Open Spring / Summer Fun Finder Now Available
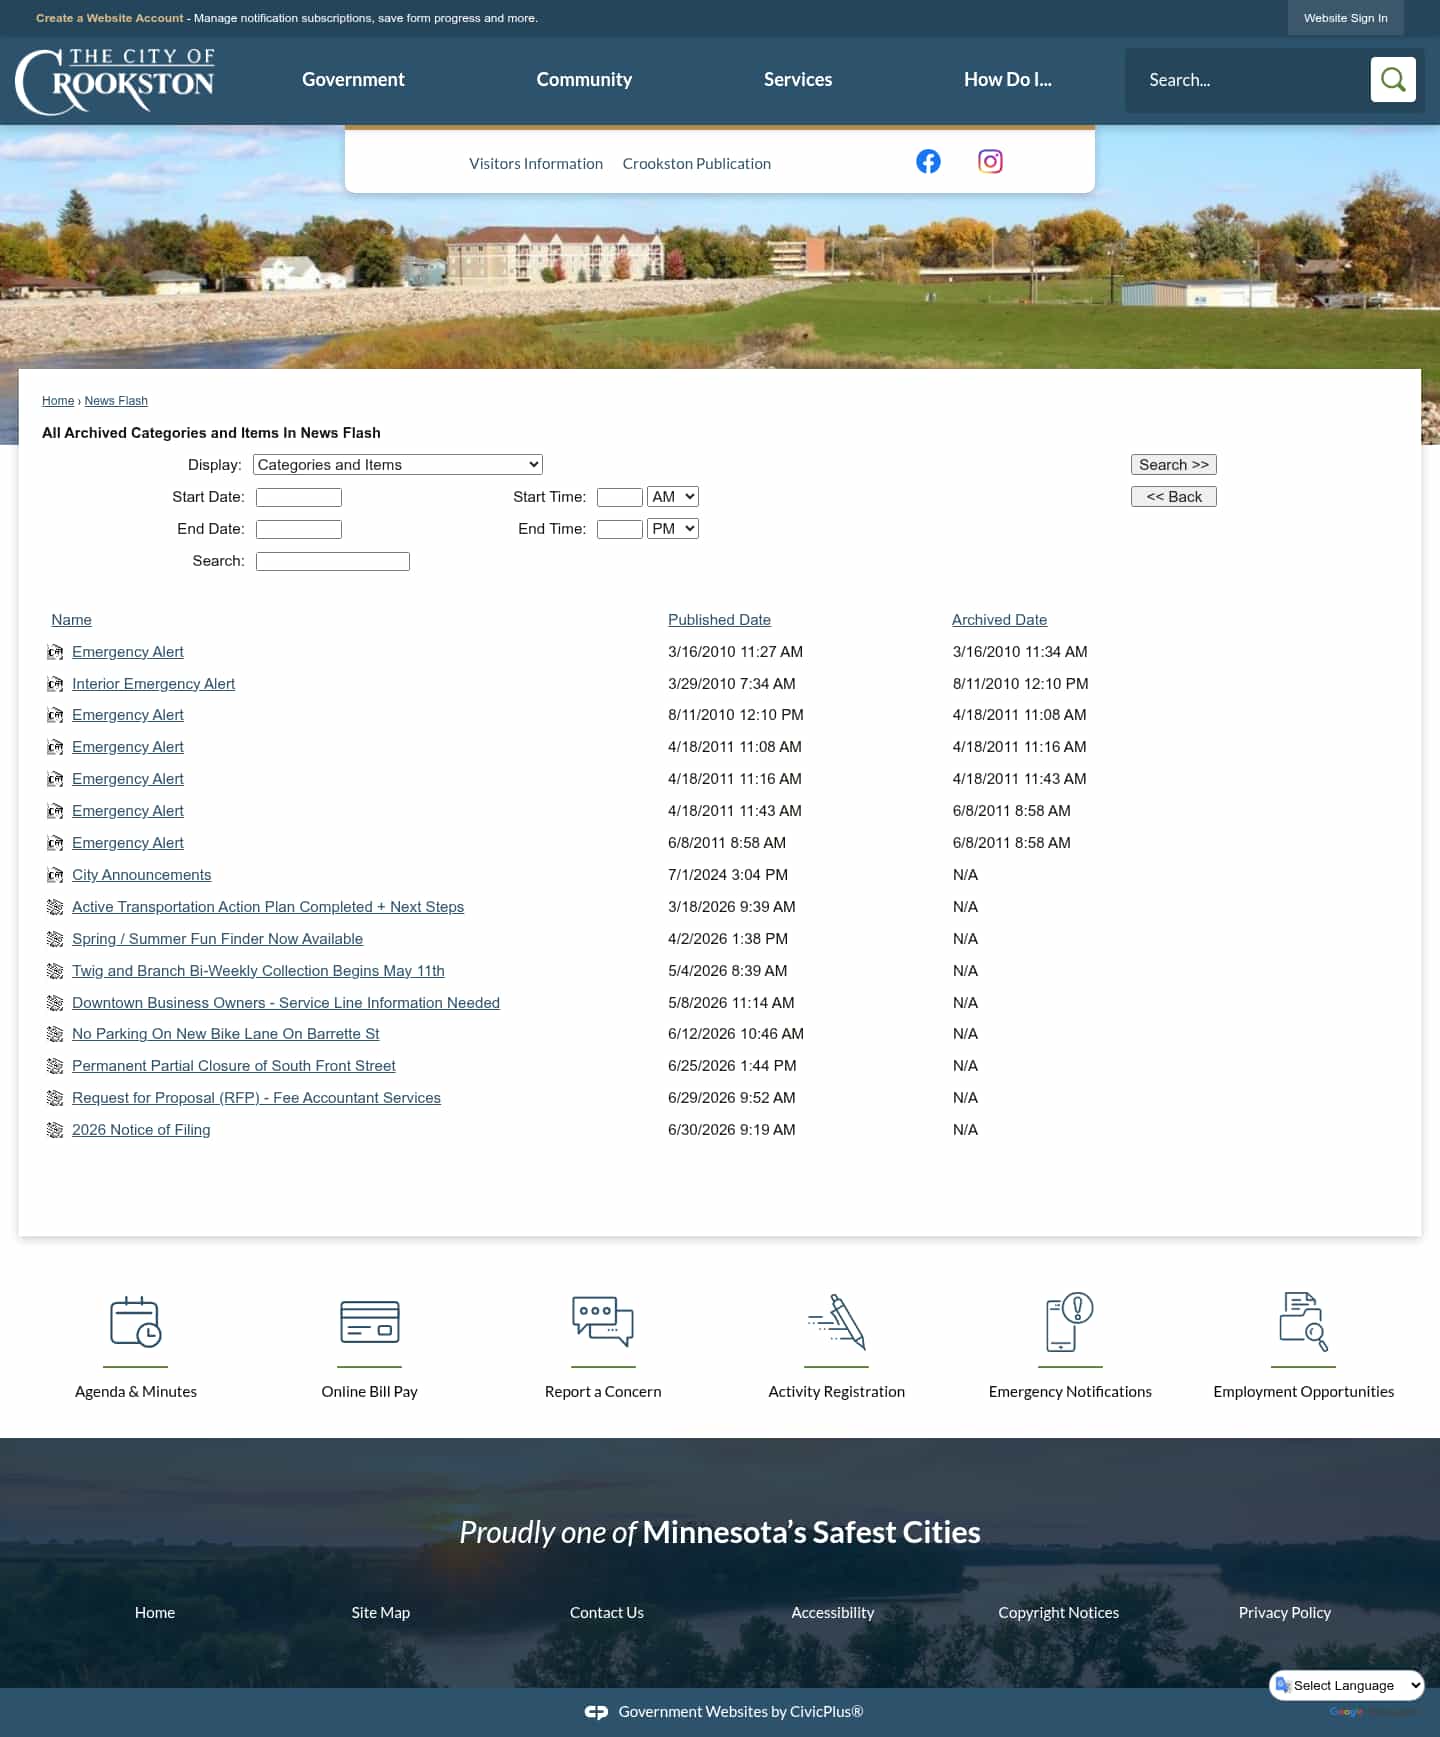Screen dimensions: 1440x1737 pos(217,939)
